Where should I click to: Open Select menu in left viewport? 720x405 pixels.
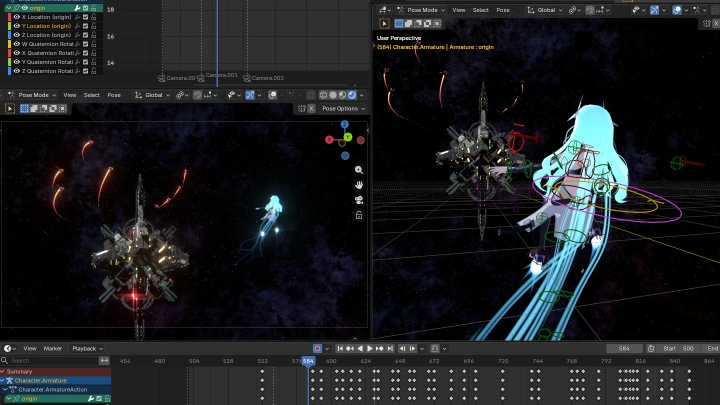tap(91, 95)
